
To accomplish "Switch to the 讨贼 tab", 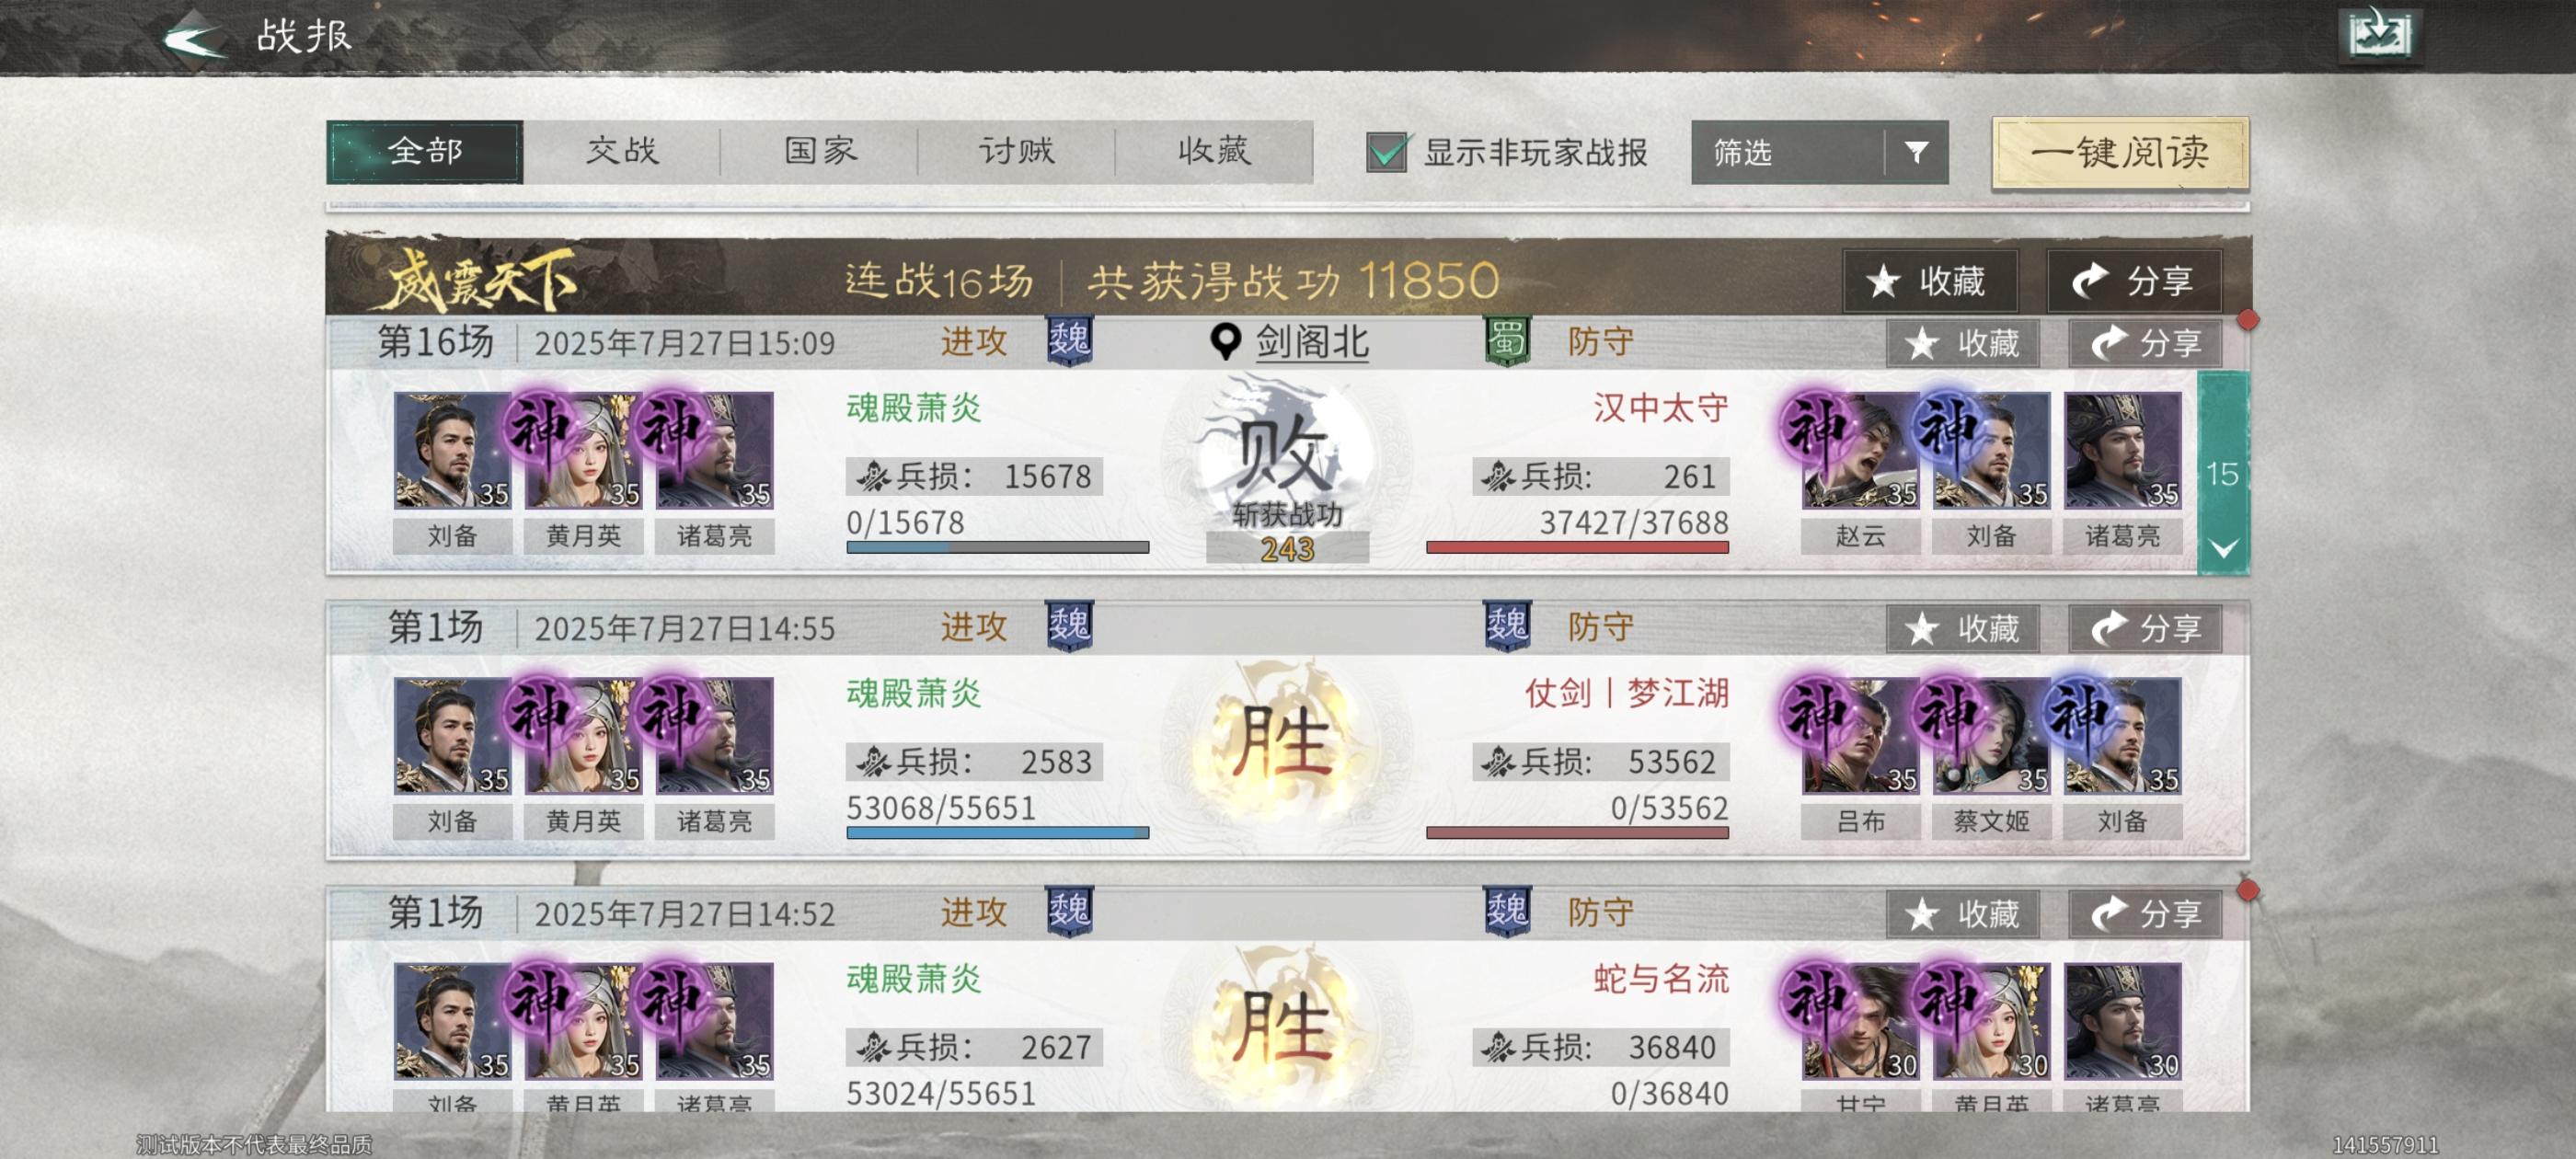I will [x=1016, y=152].
